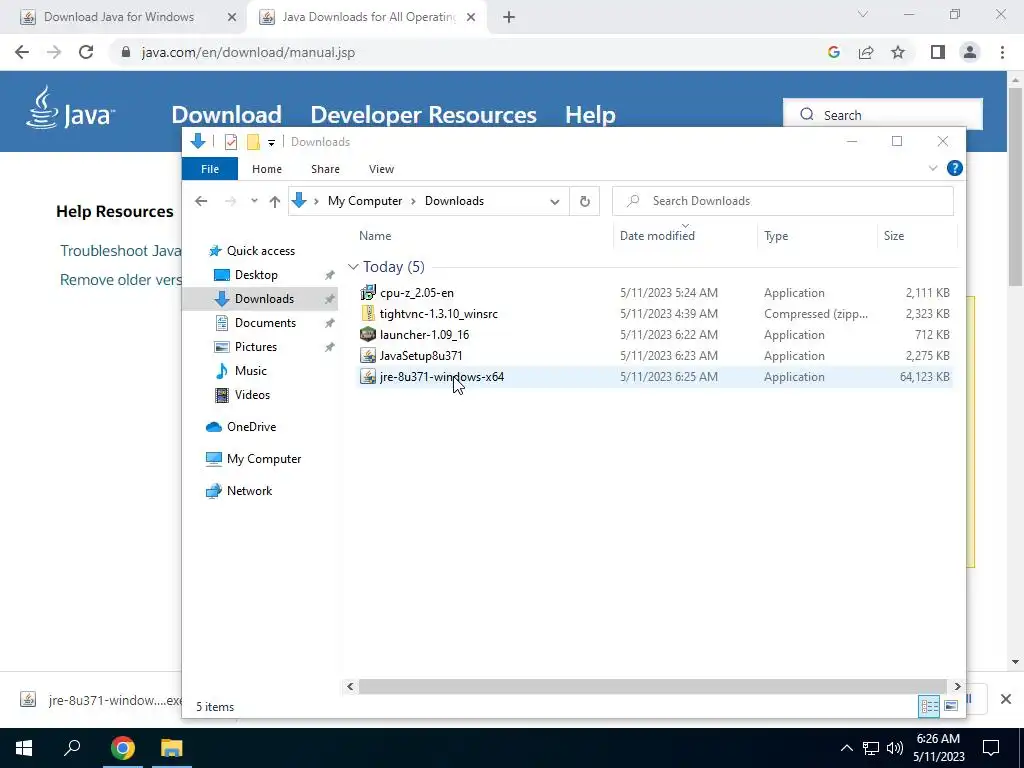Click the share page icon in Chrome
Viewport: 1024px width, 768px height.
click(x=866, y=52)
